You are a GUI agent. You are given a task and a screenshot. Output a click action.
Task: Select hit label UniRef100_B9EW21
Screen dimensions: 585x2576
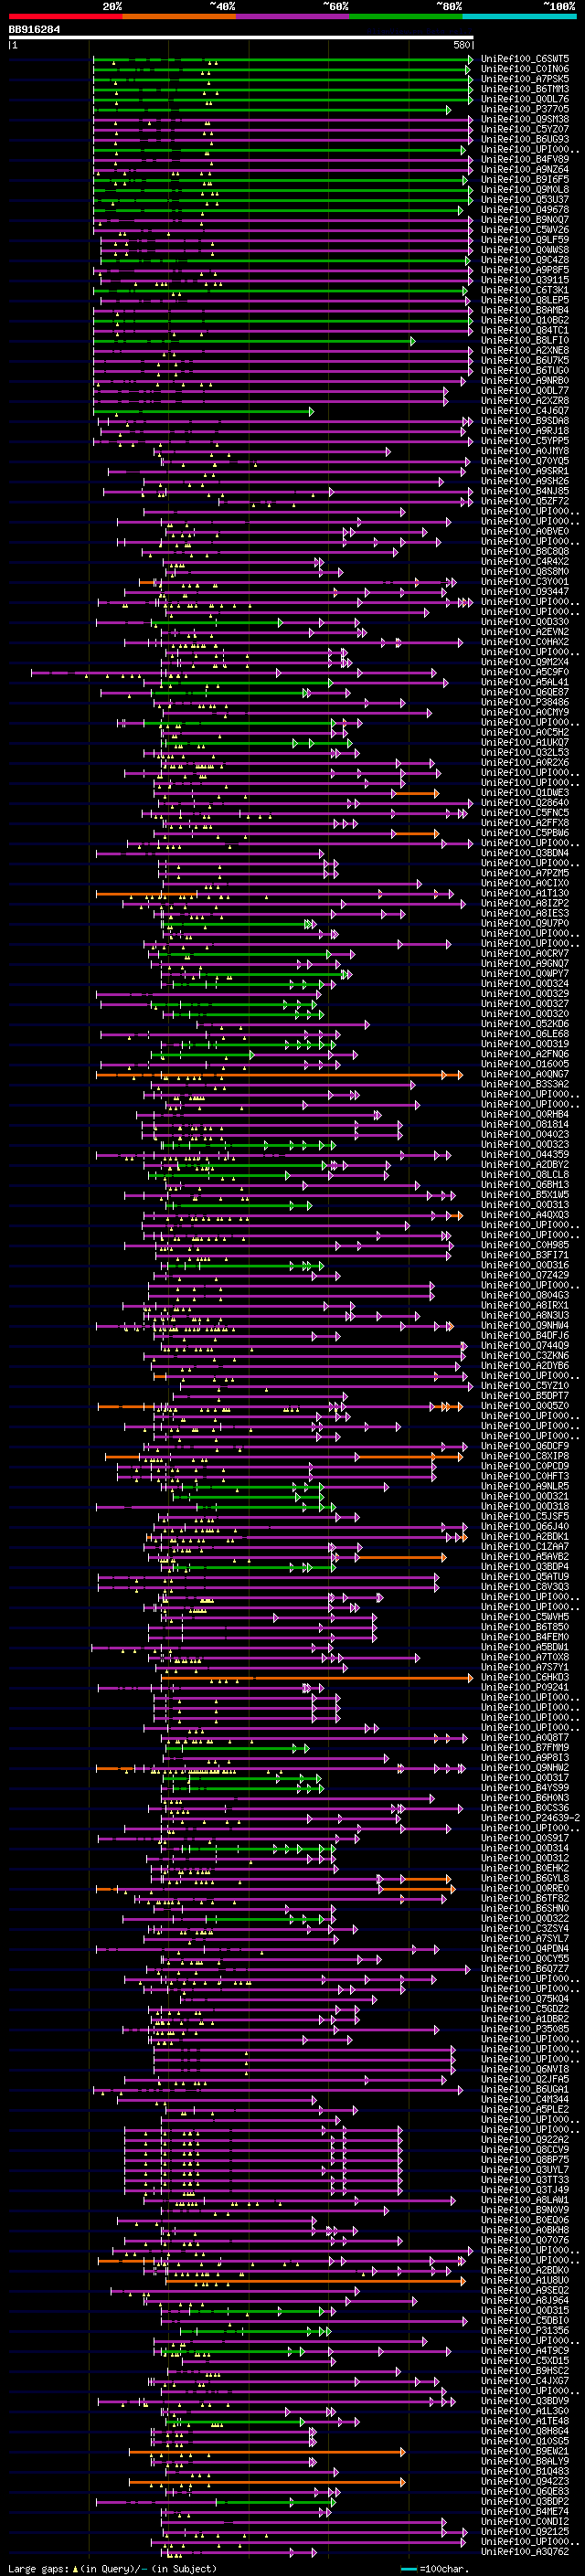(x=525, y=2451)
